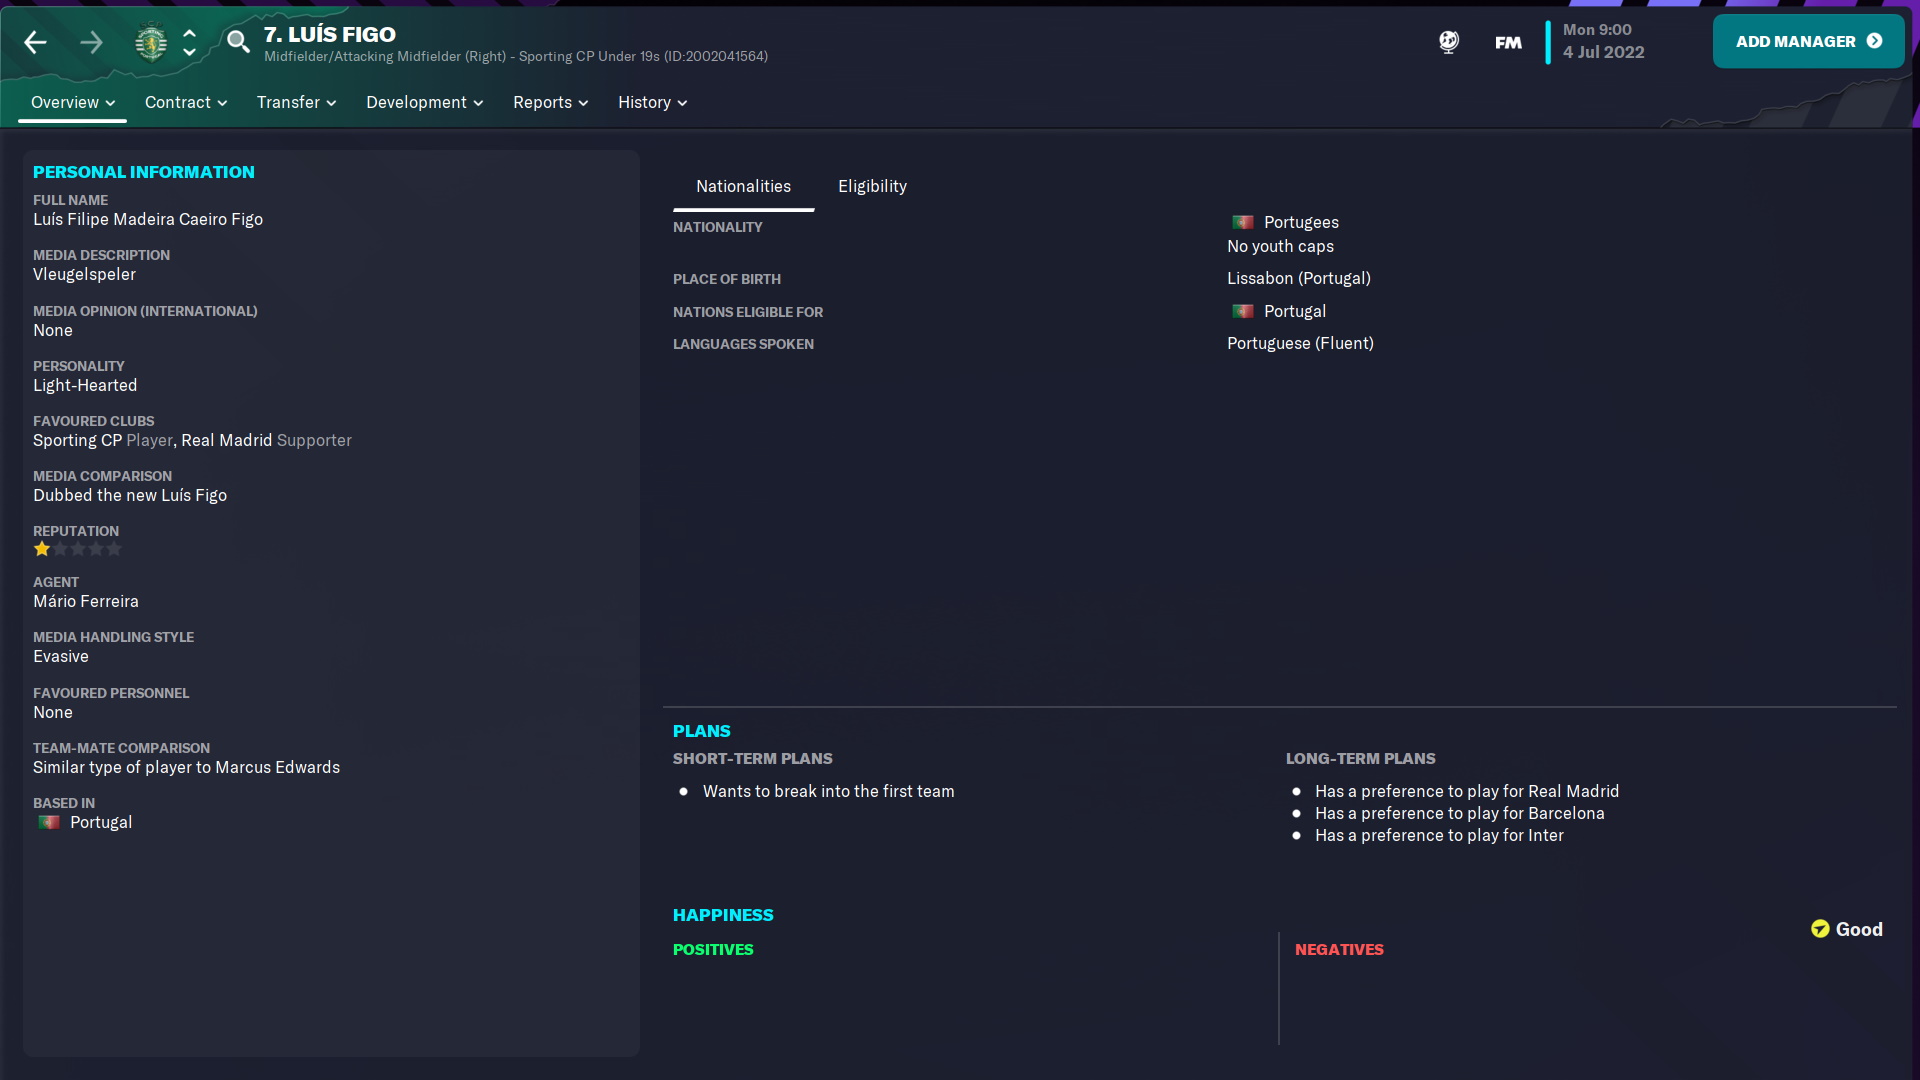The height and width of the screenshot is (1080, 1920).
Task: Click Real Madrid supporter link
Action: 225,439
